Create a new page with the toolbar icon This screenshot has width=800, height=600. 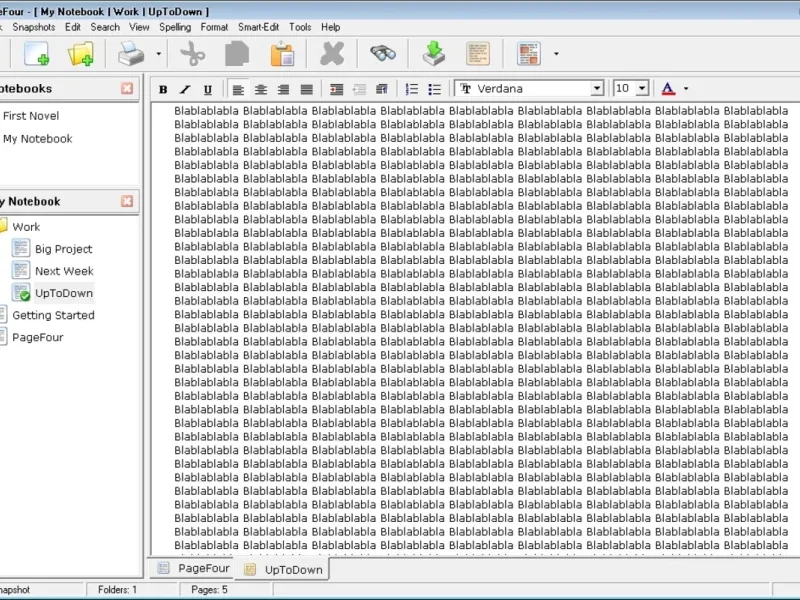click(37, 54)
